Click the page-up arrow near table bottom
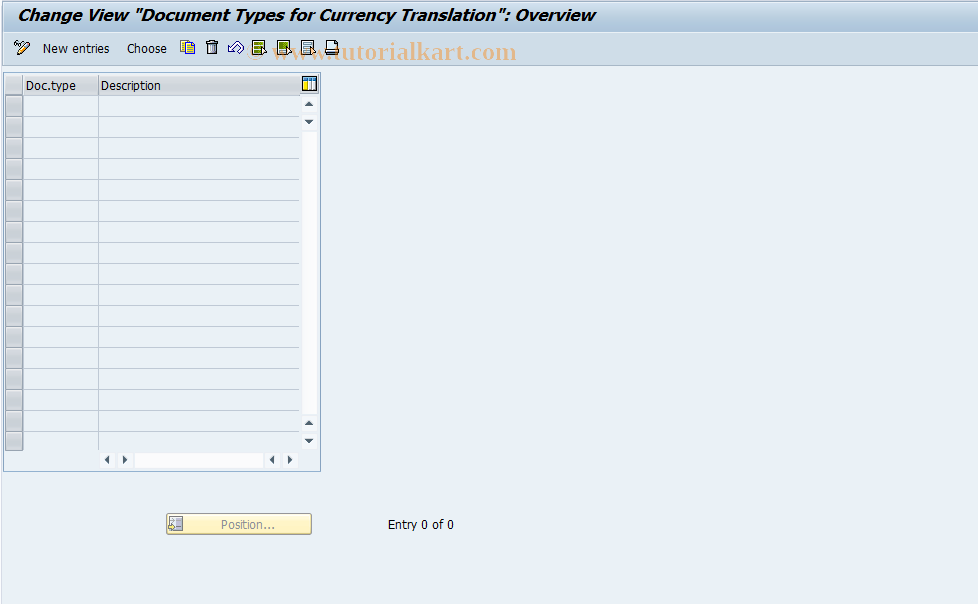This screenshot has width=978, height=604. coord(309,423)
